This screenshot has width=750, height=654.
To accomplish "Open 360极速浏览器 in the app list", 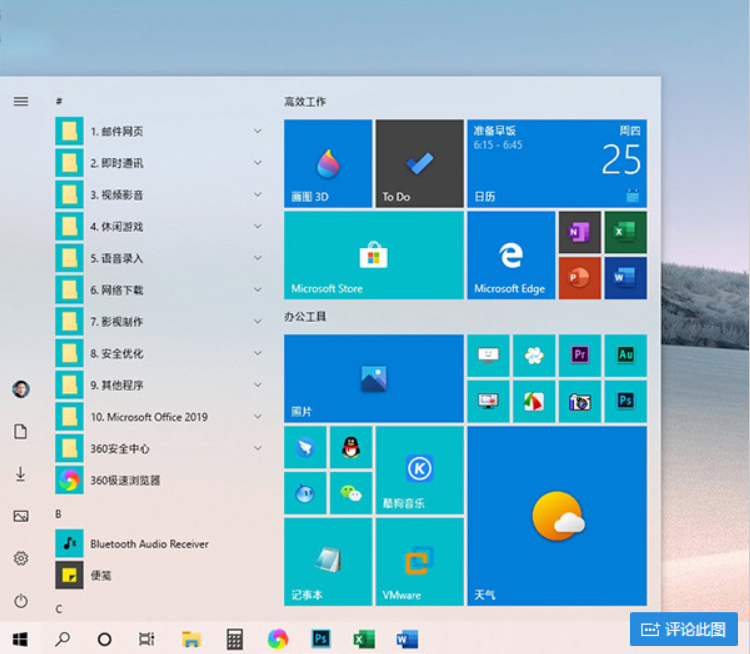I will click(158, 480).
